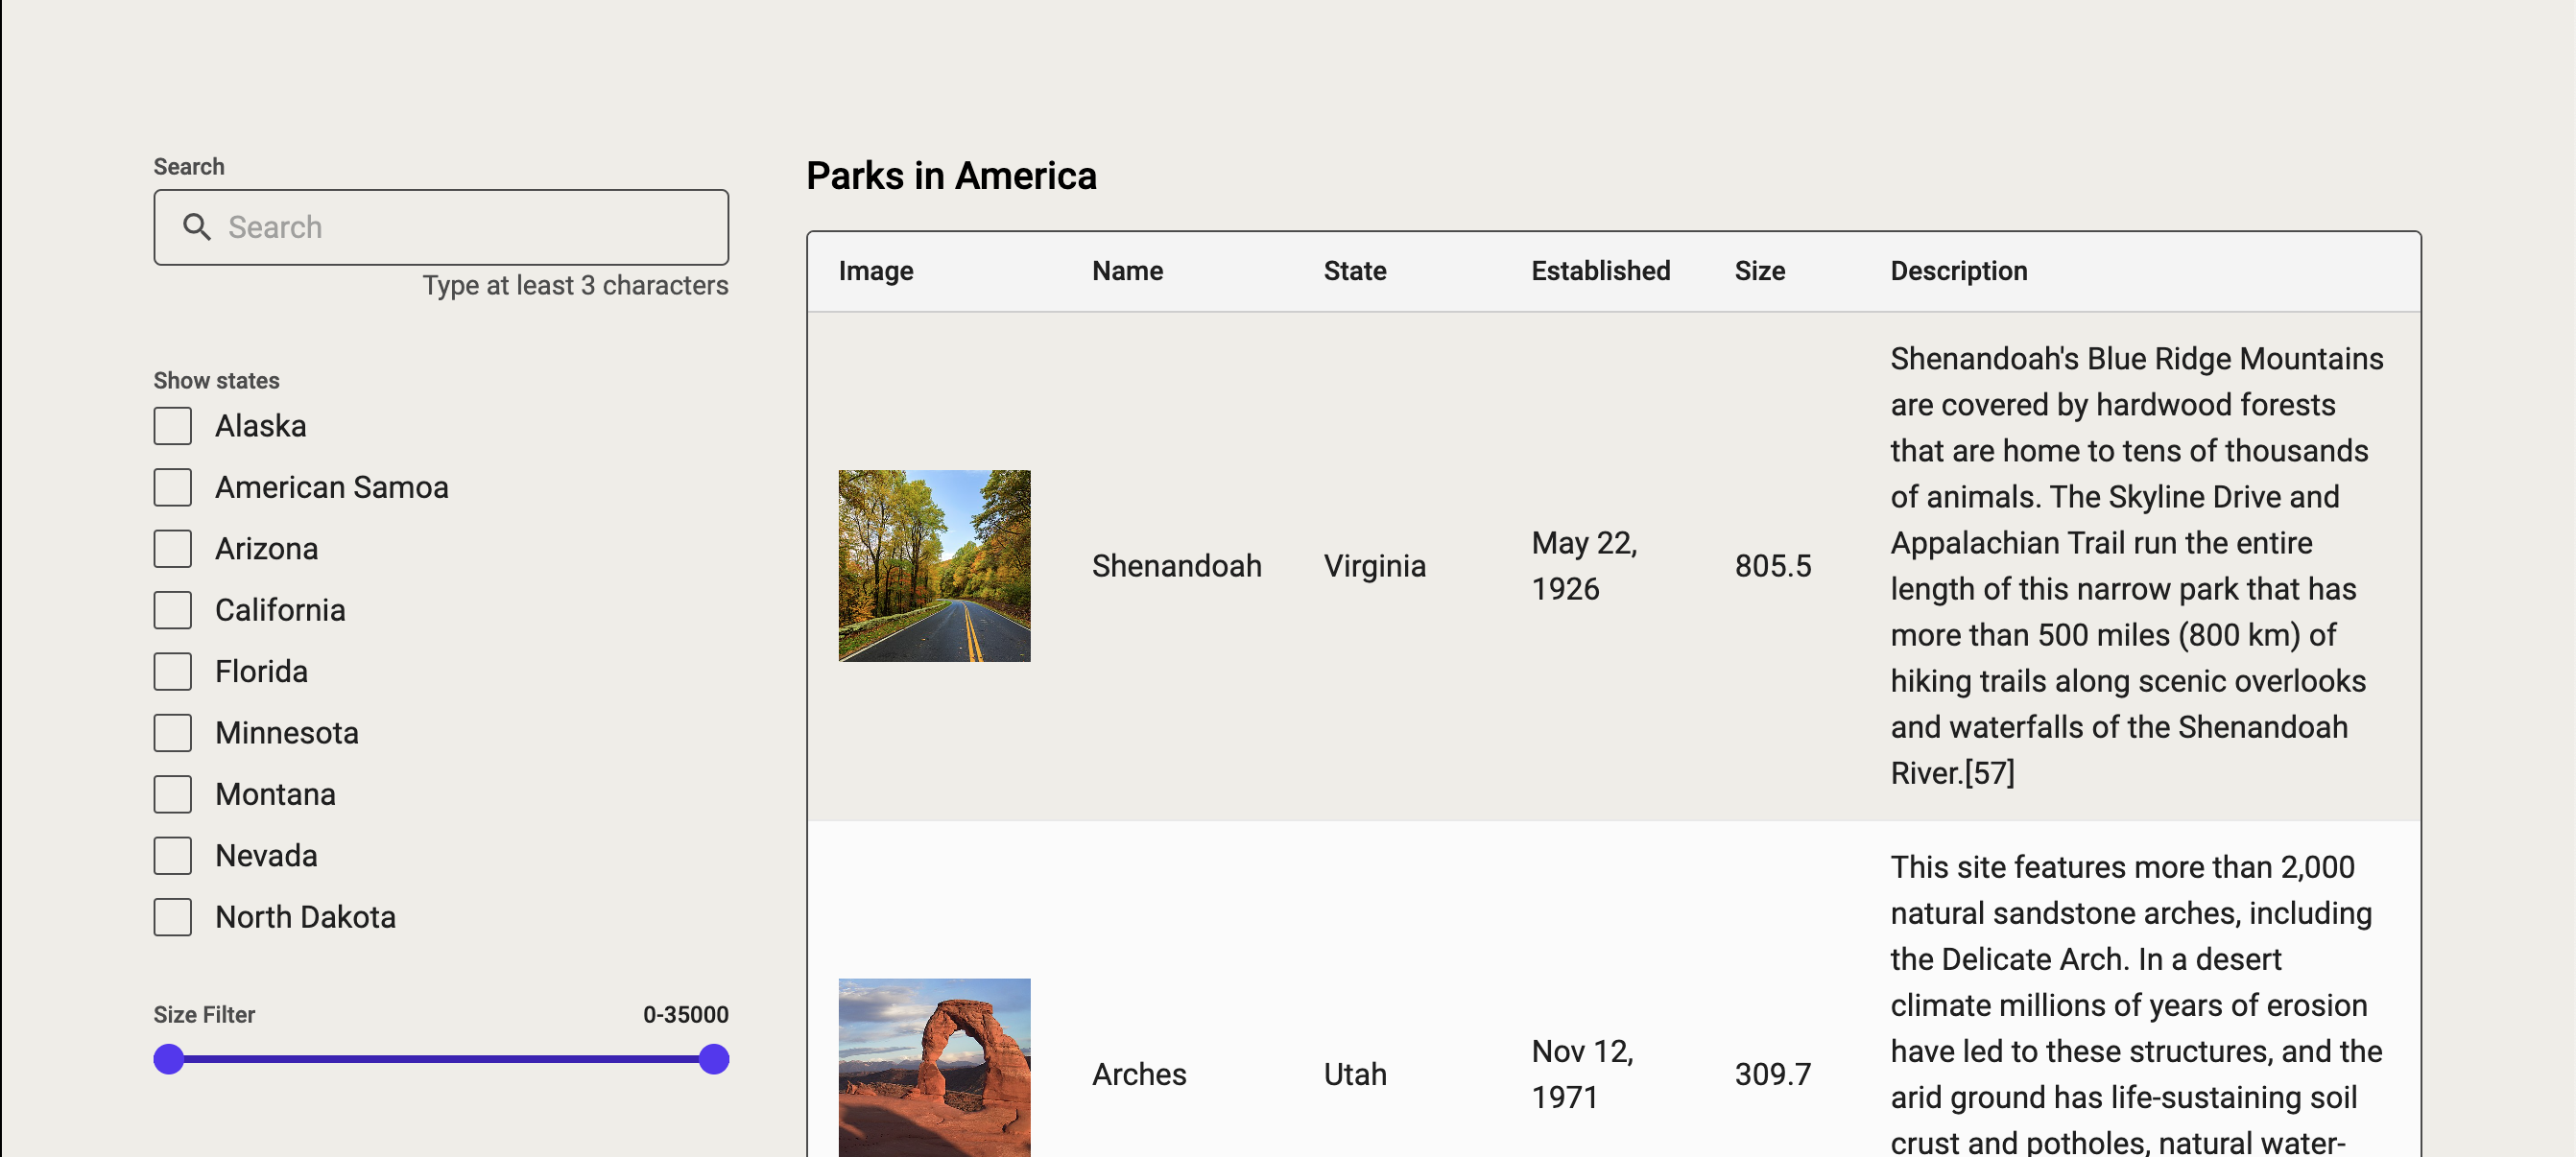Click the Size column header
2576x1157 pixels.
click(1759, 271)
